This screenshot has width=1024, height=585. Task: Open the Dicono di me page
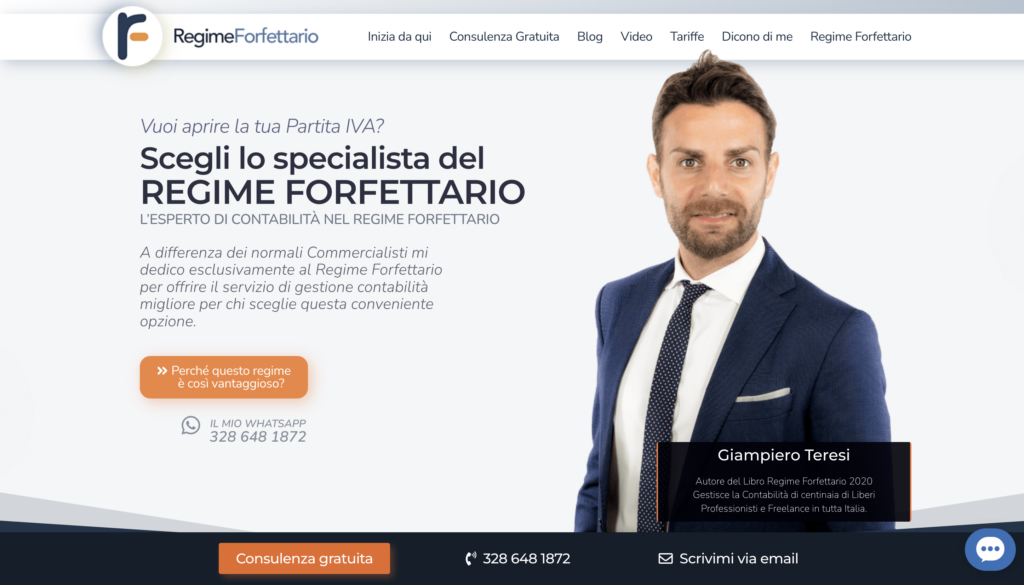tap(757, 37)
